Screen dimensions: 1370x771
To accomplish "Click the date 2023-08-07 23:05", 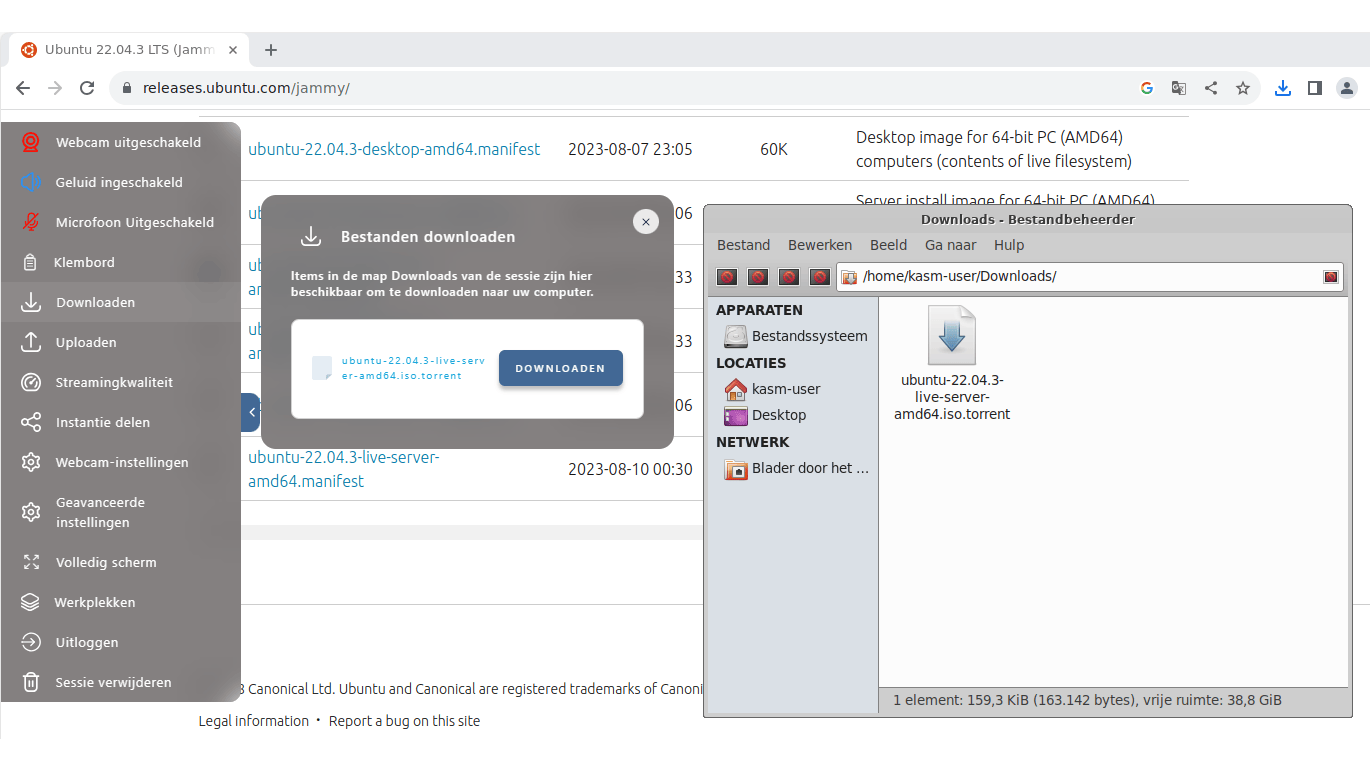I will coord(630,149).
